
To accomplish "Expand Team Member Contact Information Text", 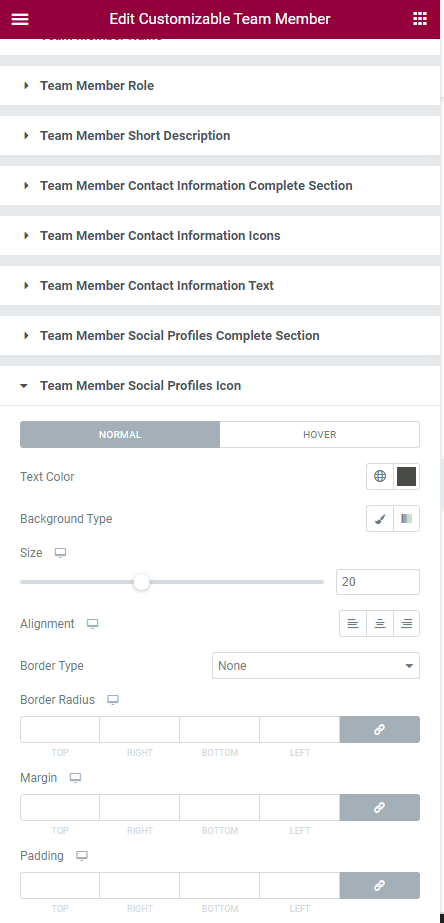I will pos(220,285).
